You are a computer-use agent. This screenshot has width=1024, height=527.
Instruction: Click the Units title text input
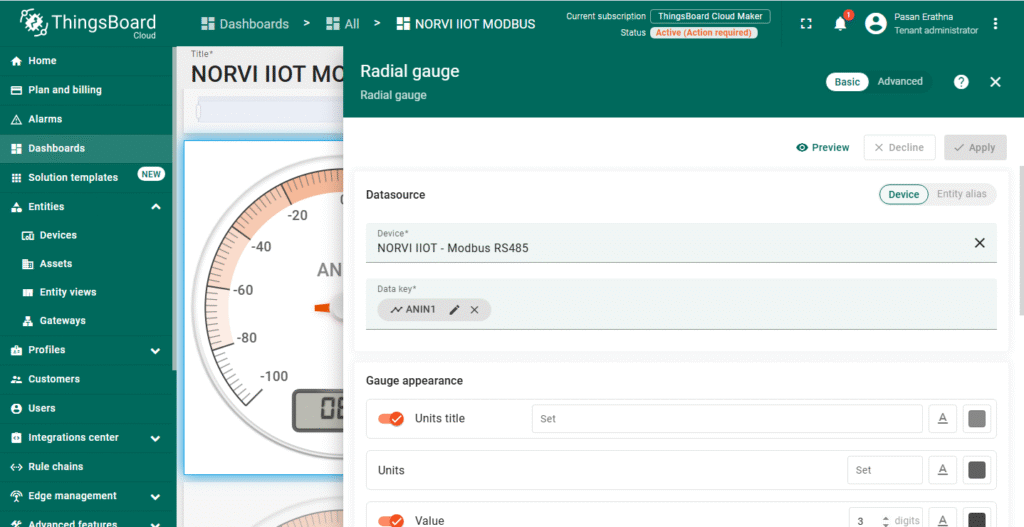[x=726, y=419]
